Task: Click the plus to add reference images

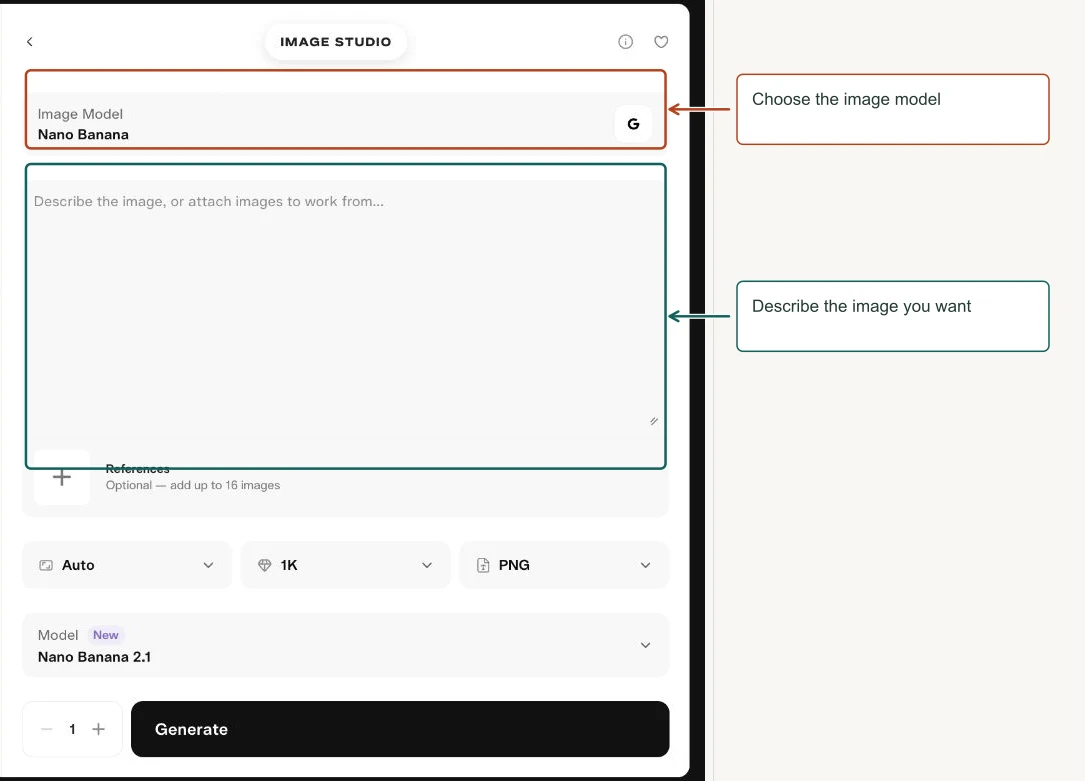Action: (x=62, y=477)
